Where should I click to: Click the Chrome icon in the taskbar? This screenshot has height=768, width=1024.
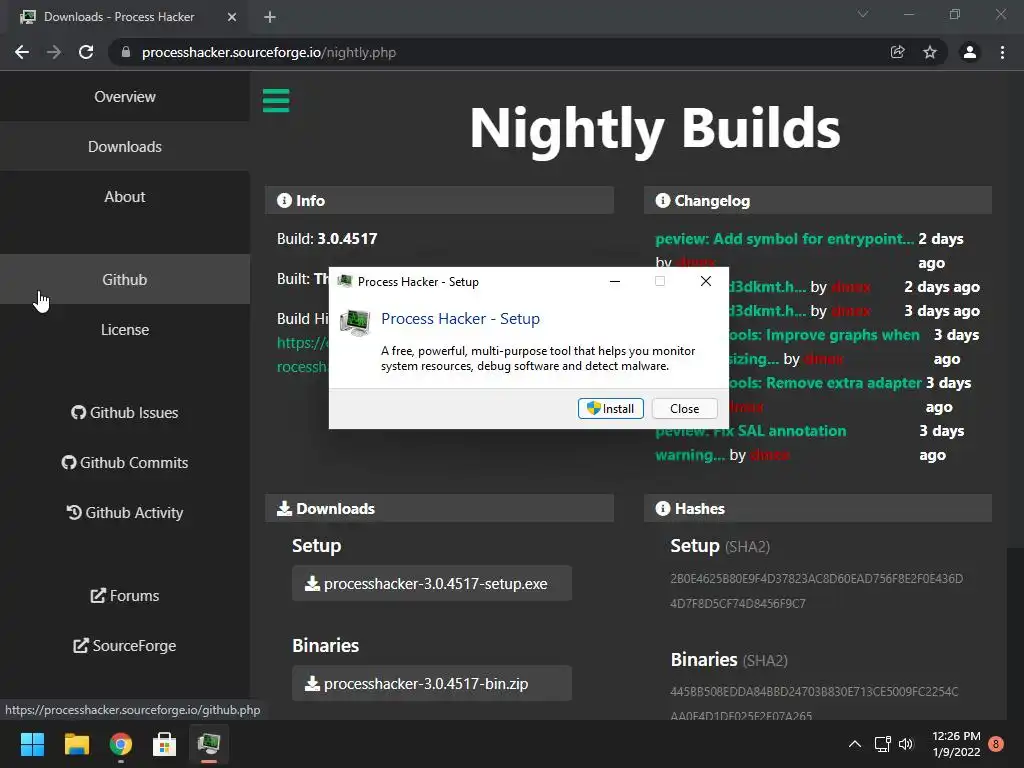[121, 744]
